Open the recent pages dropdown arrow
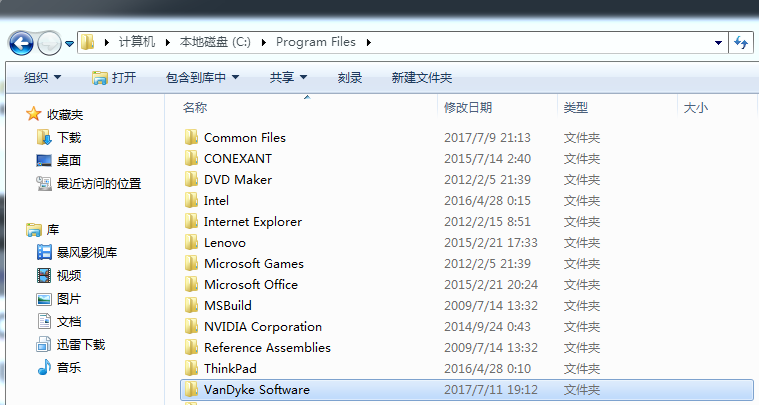The height and width of the screenshot is (405, 759). tap(69, 44)
